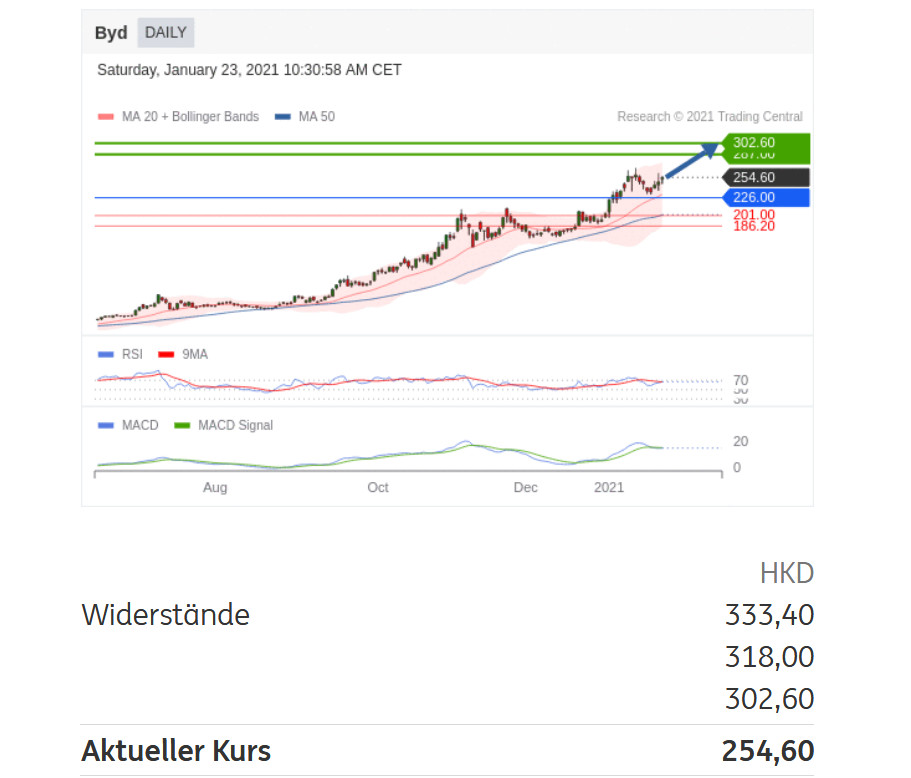Click the Widerstände row label
Viewport: 911px width, 778px height.
coord(165,614)
